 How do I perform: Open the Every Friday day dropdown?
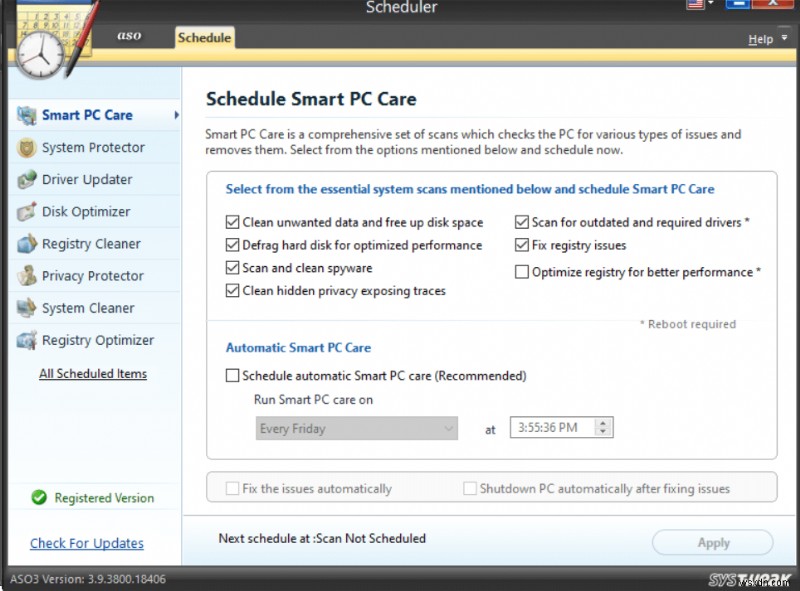356,428
